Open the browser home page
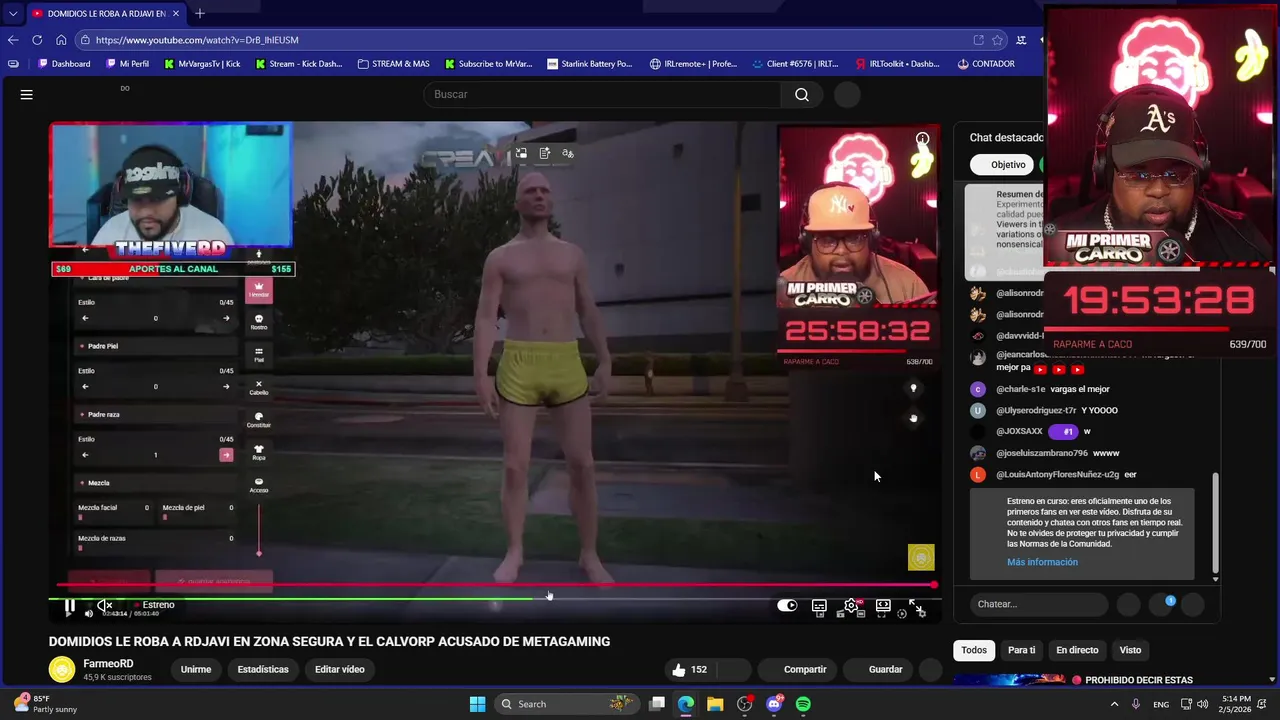The width and height of the screenshot is (1280, 720). tap(61, 40)
